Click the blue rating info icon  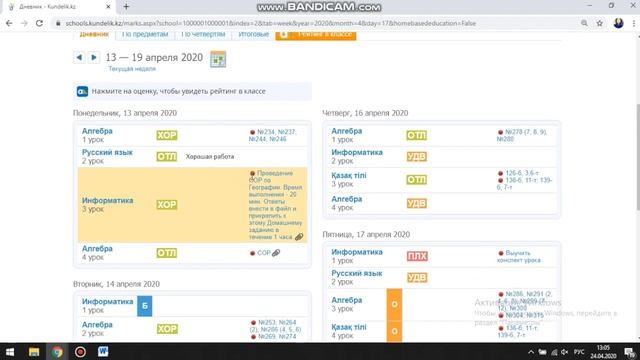[x=82, y=91]
